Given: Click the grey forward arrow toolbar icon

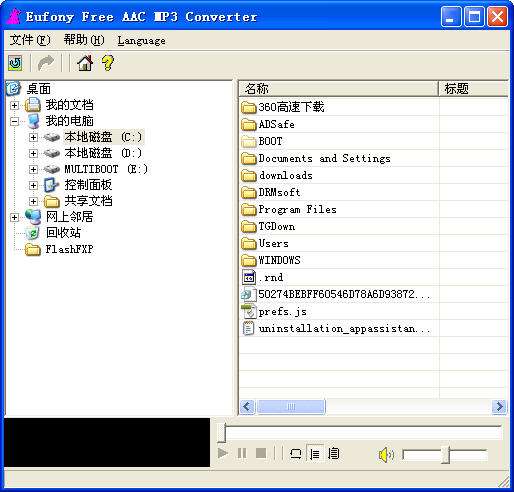Looking at the screenshot, I should (x=46, y=63).
